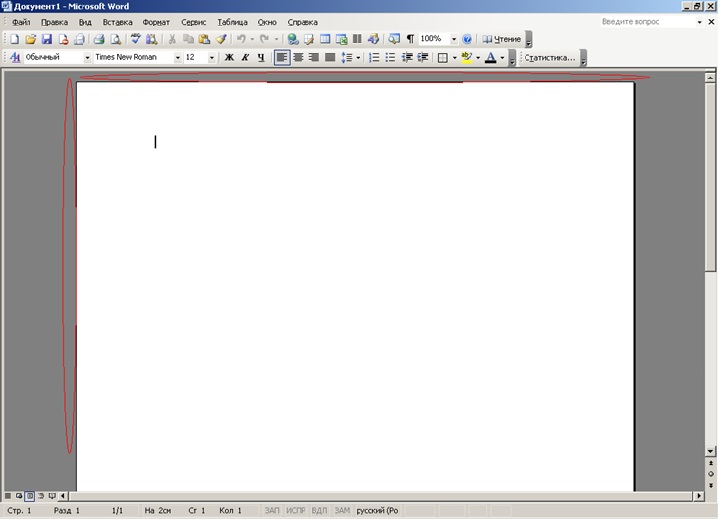Open the Правка menu
This screenshot has width=720, height=519.
click(x=55, y=22)
